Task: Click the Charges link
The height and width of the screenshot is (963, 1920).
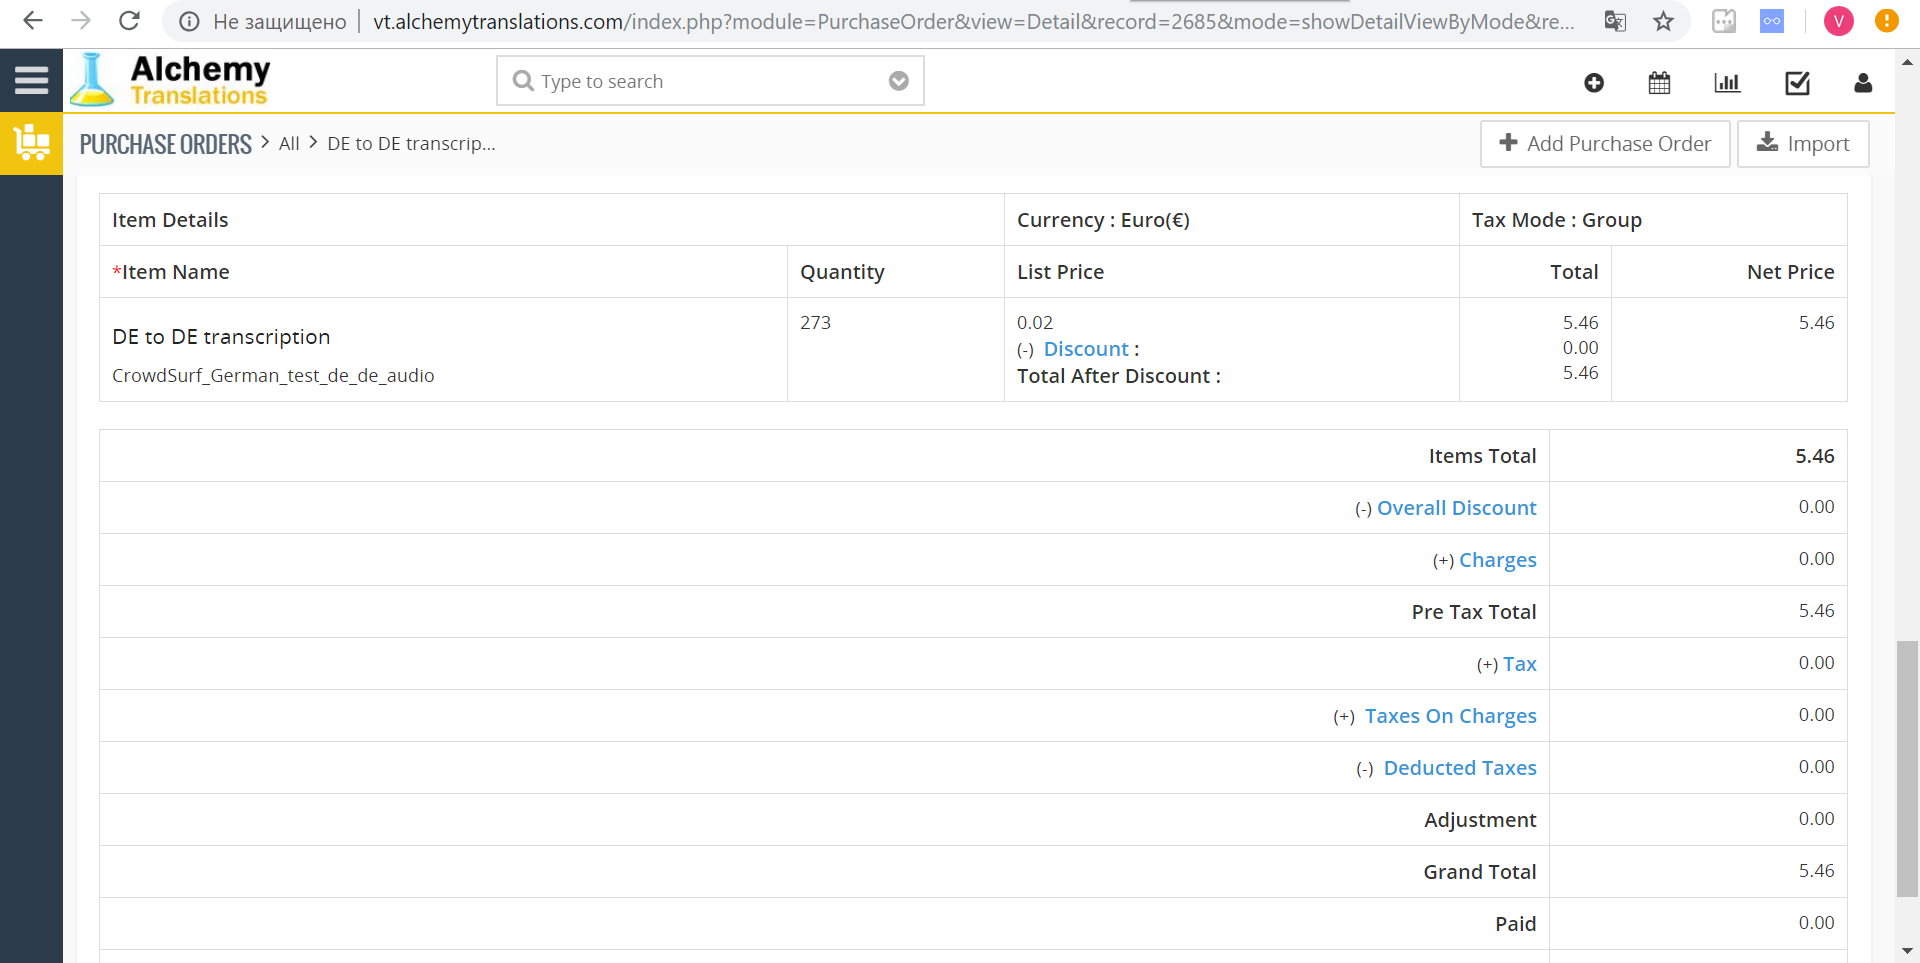Action: (1497, 560)
